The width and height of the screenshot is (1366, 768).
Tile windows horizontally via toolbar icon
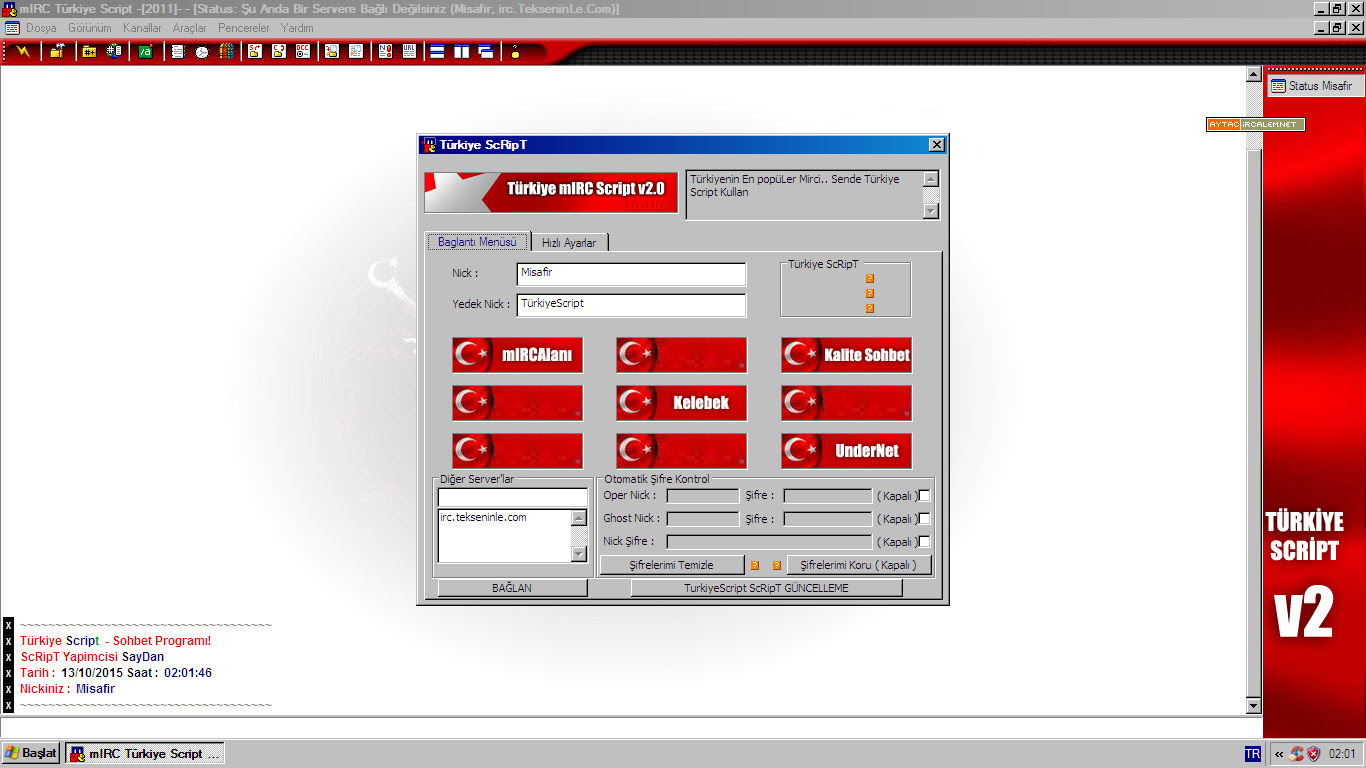click(437, 51)
